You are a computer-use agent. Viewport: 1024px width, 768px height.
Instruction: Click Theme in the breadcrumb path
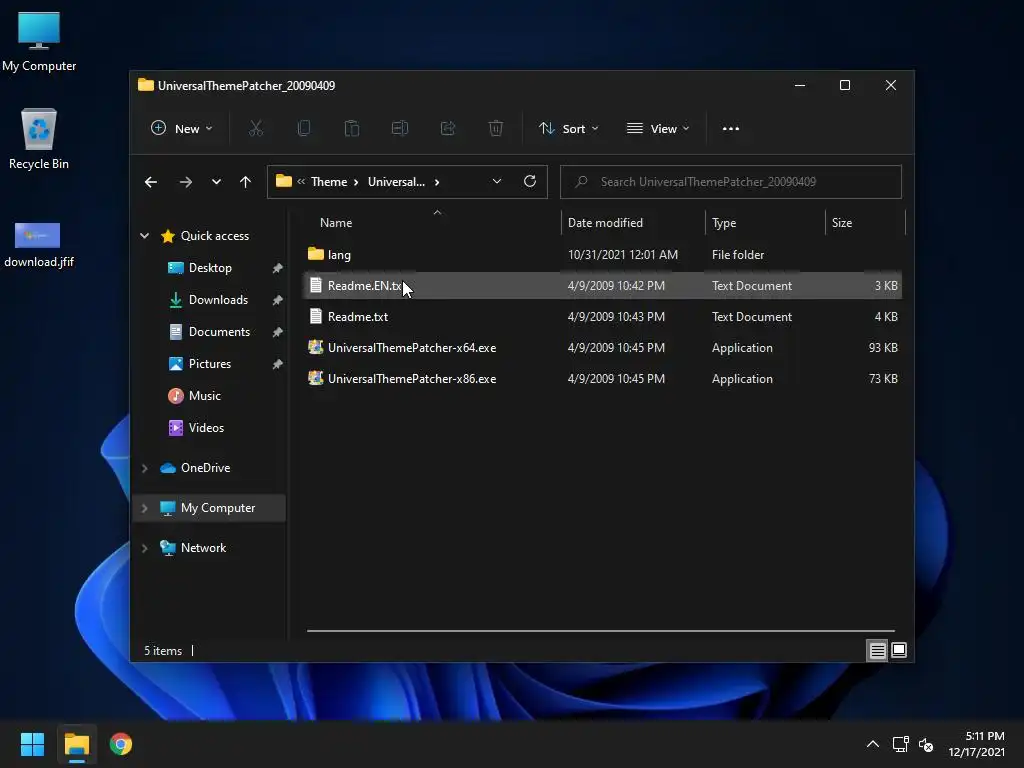click(x=329, y=182)
